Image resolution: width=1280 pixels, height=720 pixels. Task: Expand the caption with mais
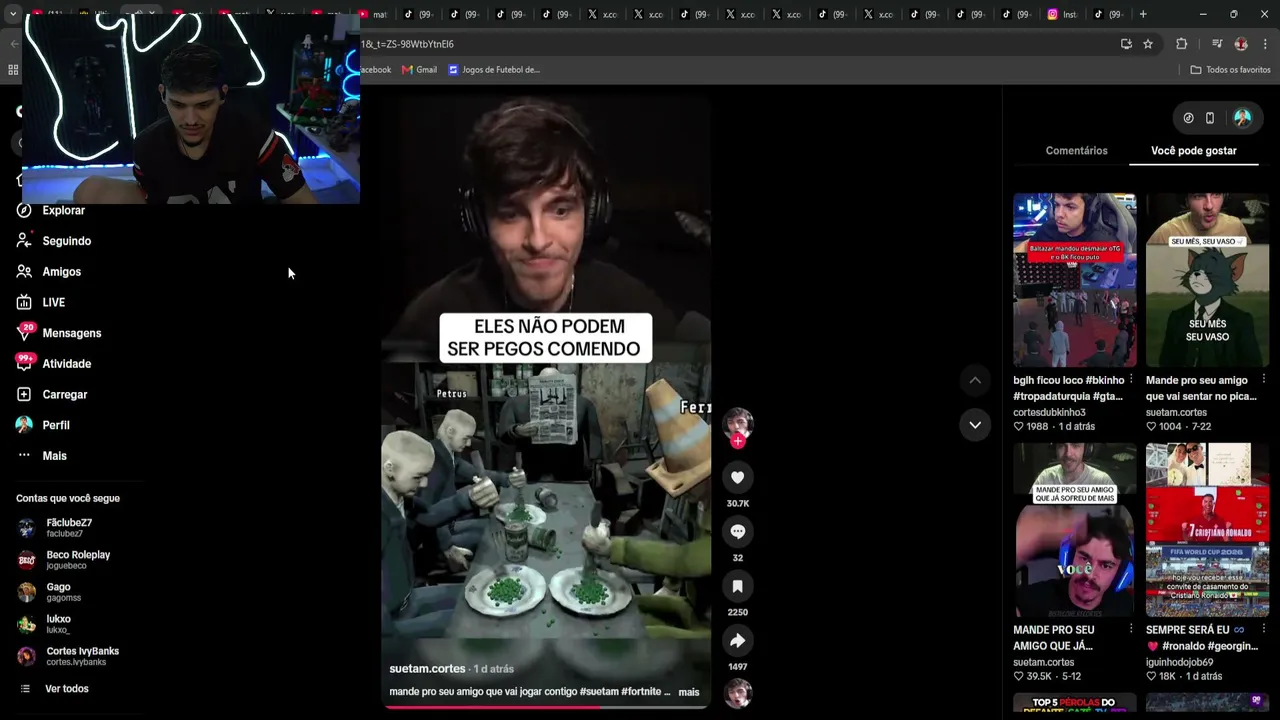click(x=689, y=692)
